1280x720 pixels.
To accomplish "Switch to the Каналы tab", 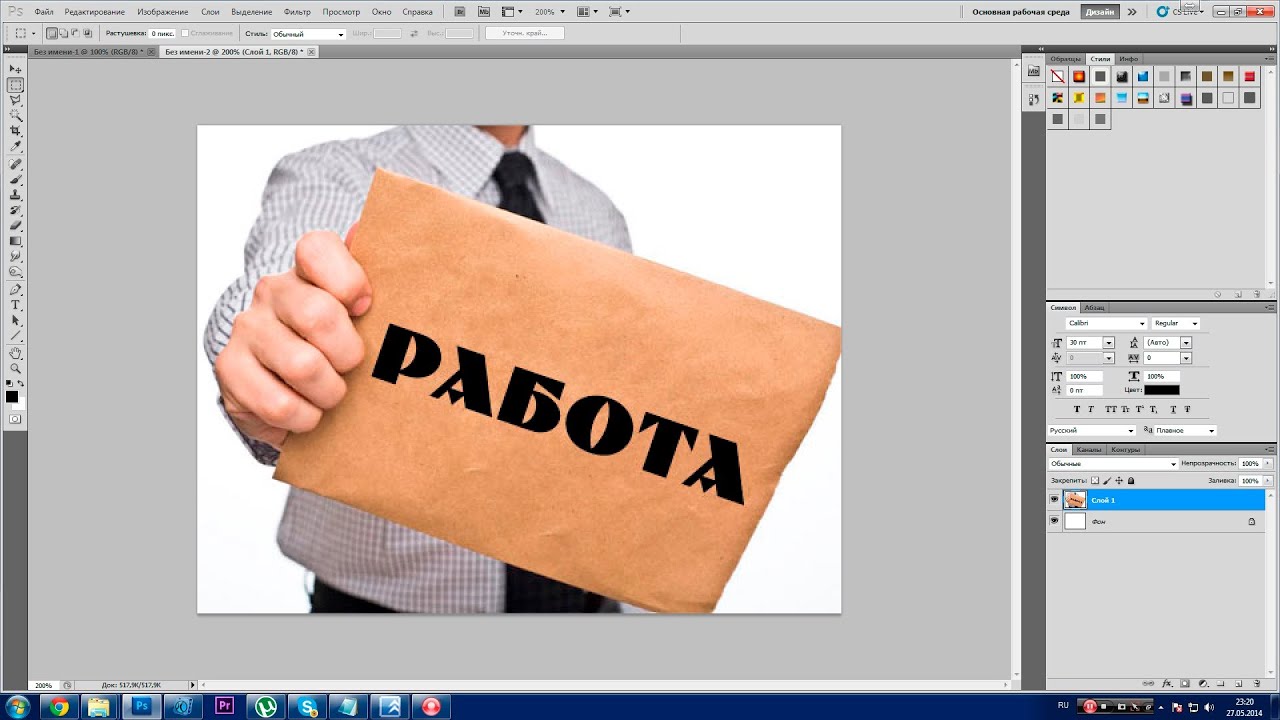I will point(1089,449).
